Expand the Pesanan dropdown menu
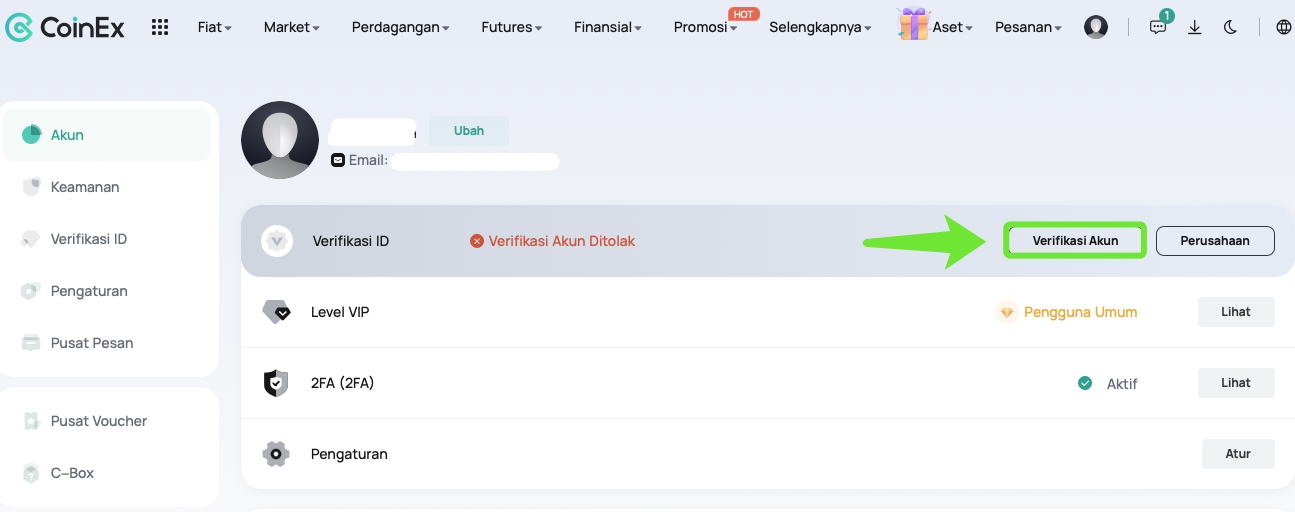1295x512 pixels. tap(1029, 27)
